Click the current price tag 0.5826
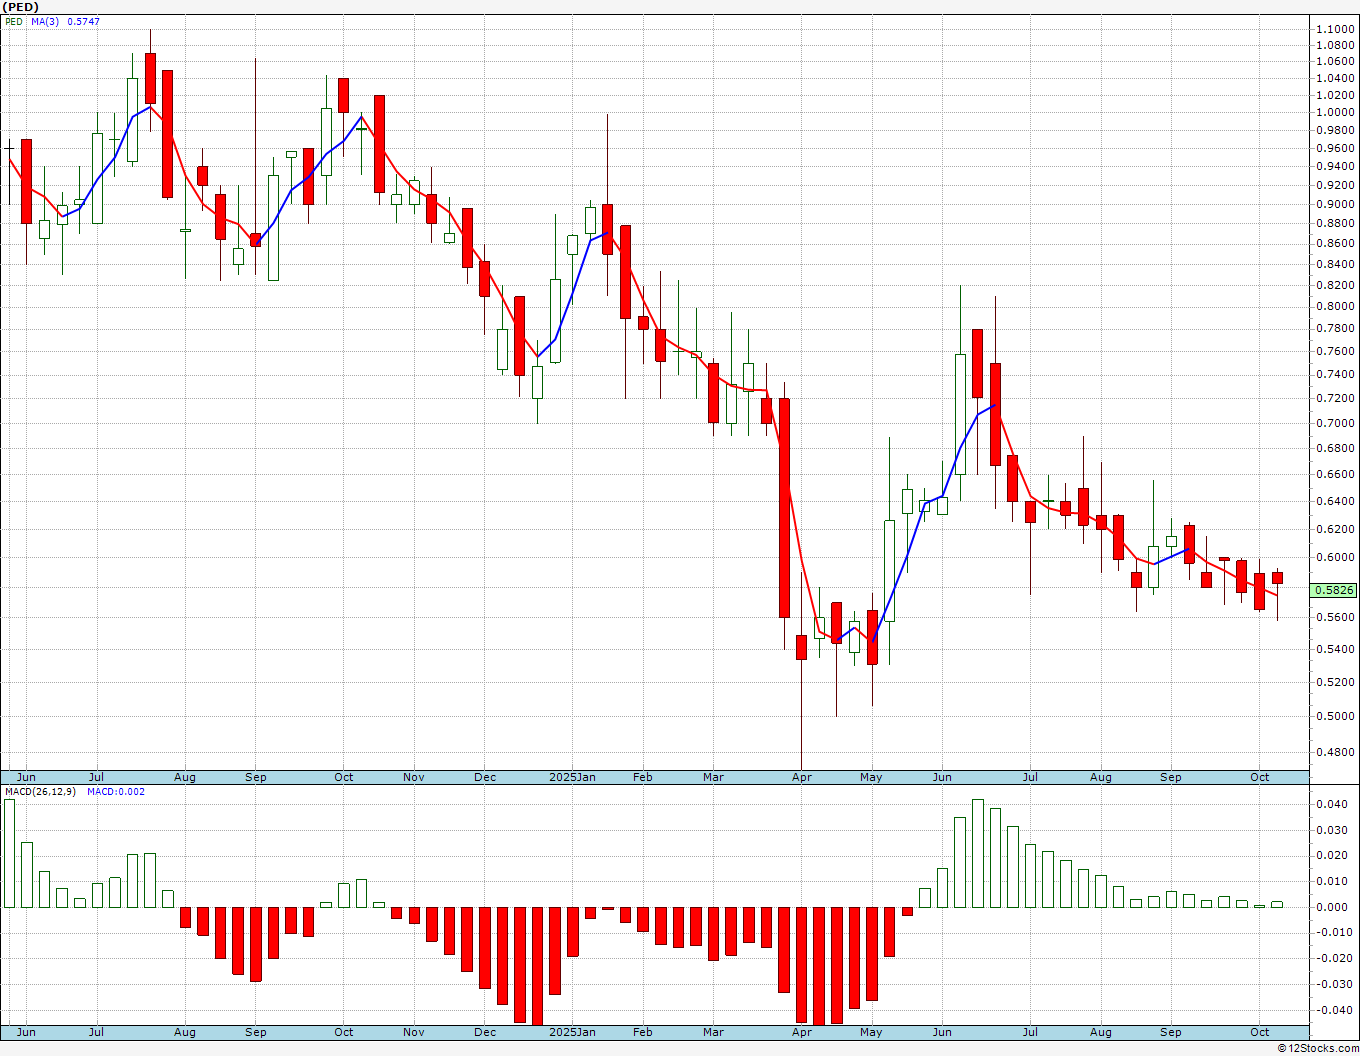The height and width of the screenshot is (1056, 1360). tap(1334, 590)
